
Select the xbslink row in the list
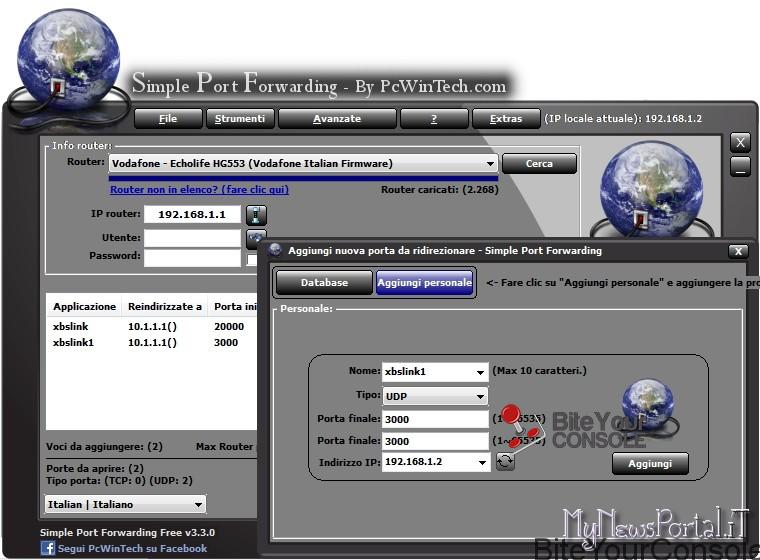coord(151,326)
